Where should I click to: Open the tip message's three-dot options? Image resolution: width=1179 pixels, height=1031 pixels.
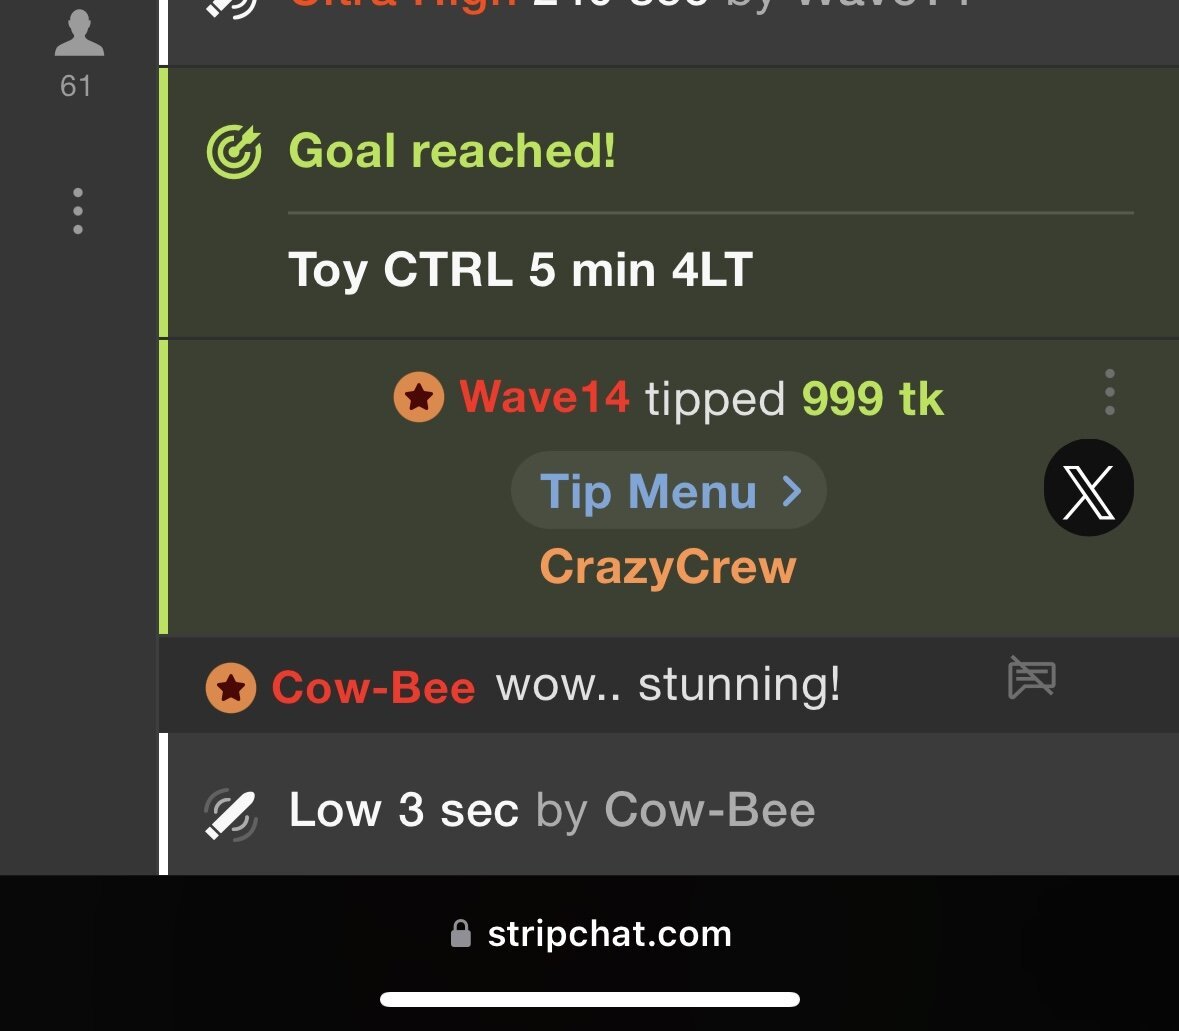[1109, 392]
